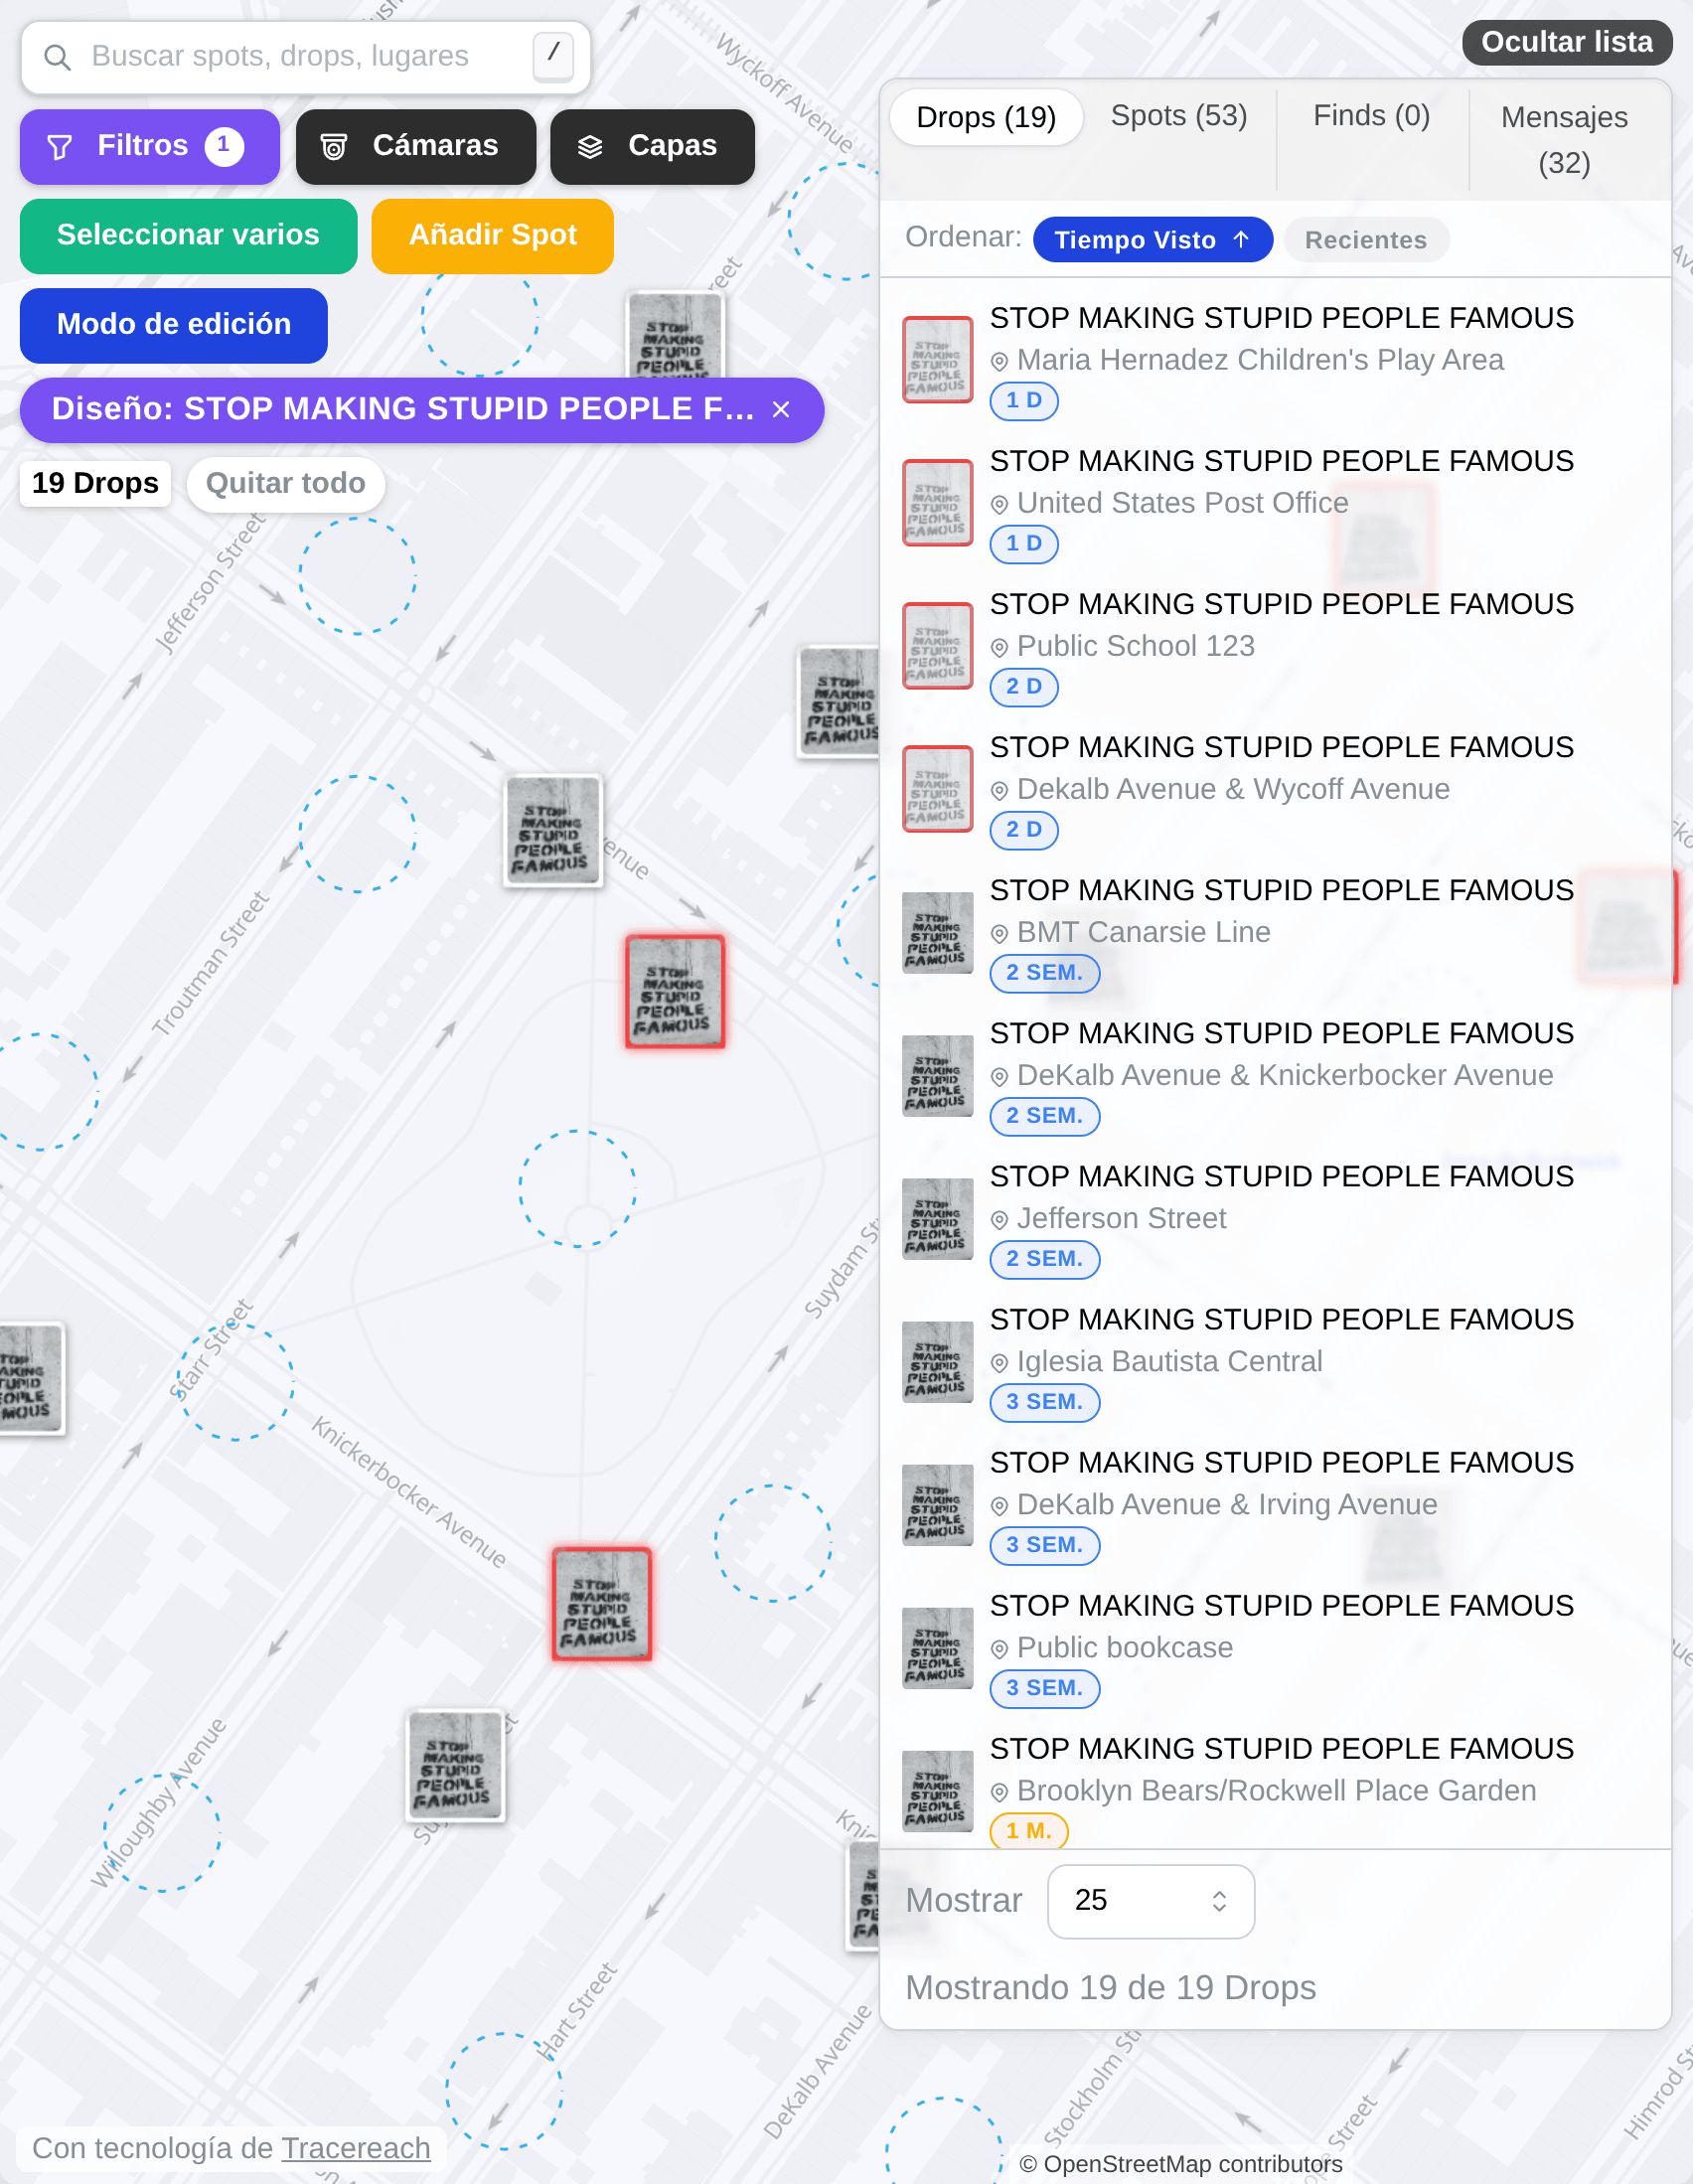Screen dimensions: 1693x2184
Task: Open the Maria Hernadez Children's Play Area drop
Action: click(x=1275, y=360)
